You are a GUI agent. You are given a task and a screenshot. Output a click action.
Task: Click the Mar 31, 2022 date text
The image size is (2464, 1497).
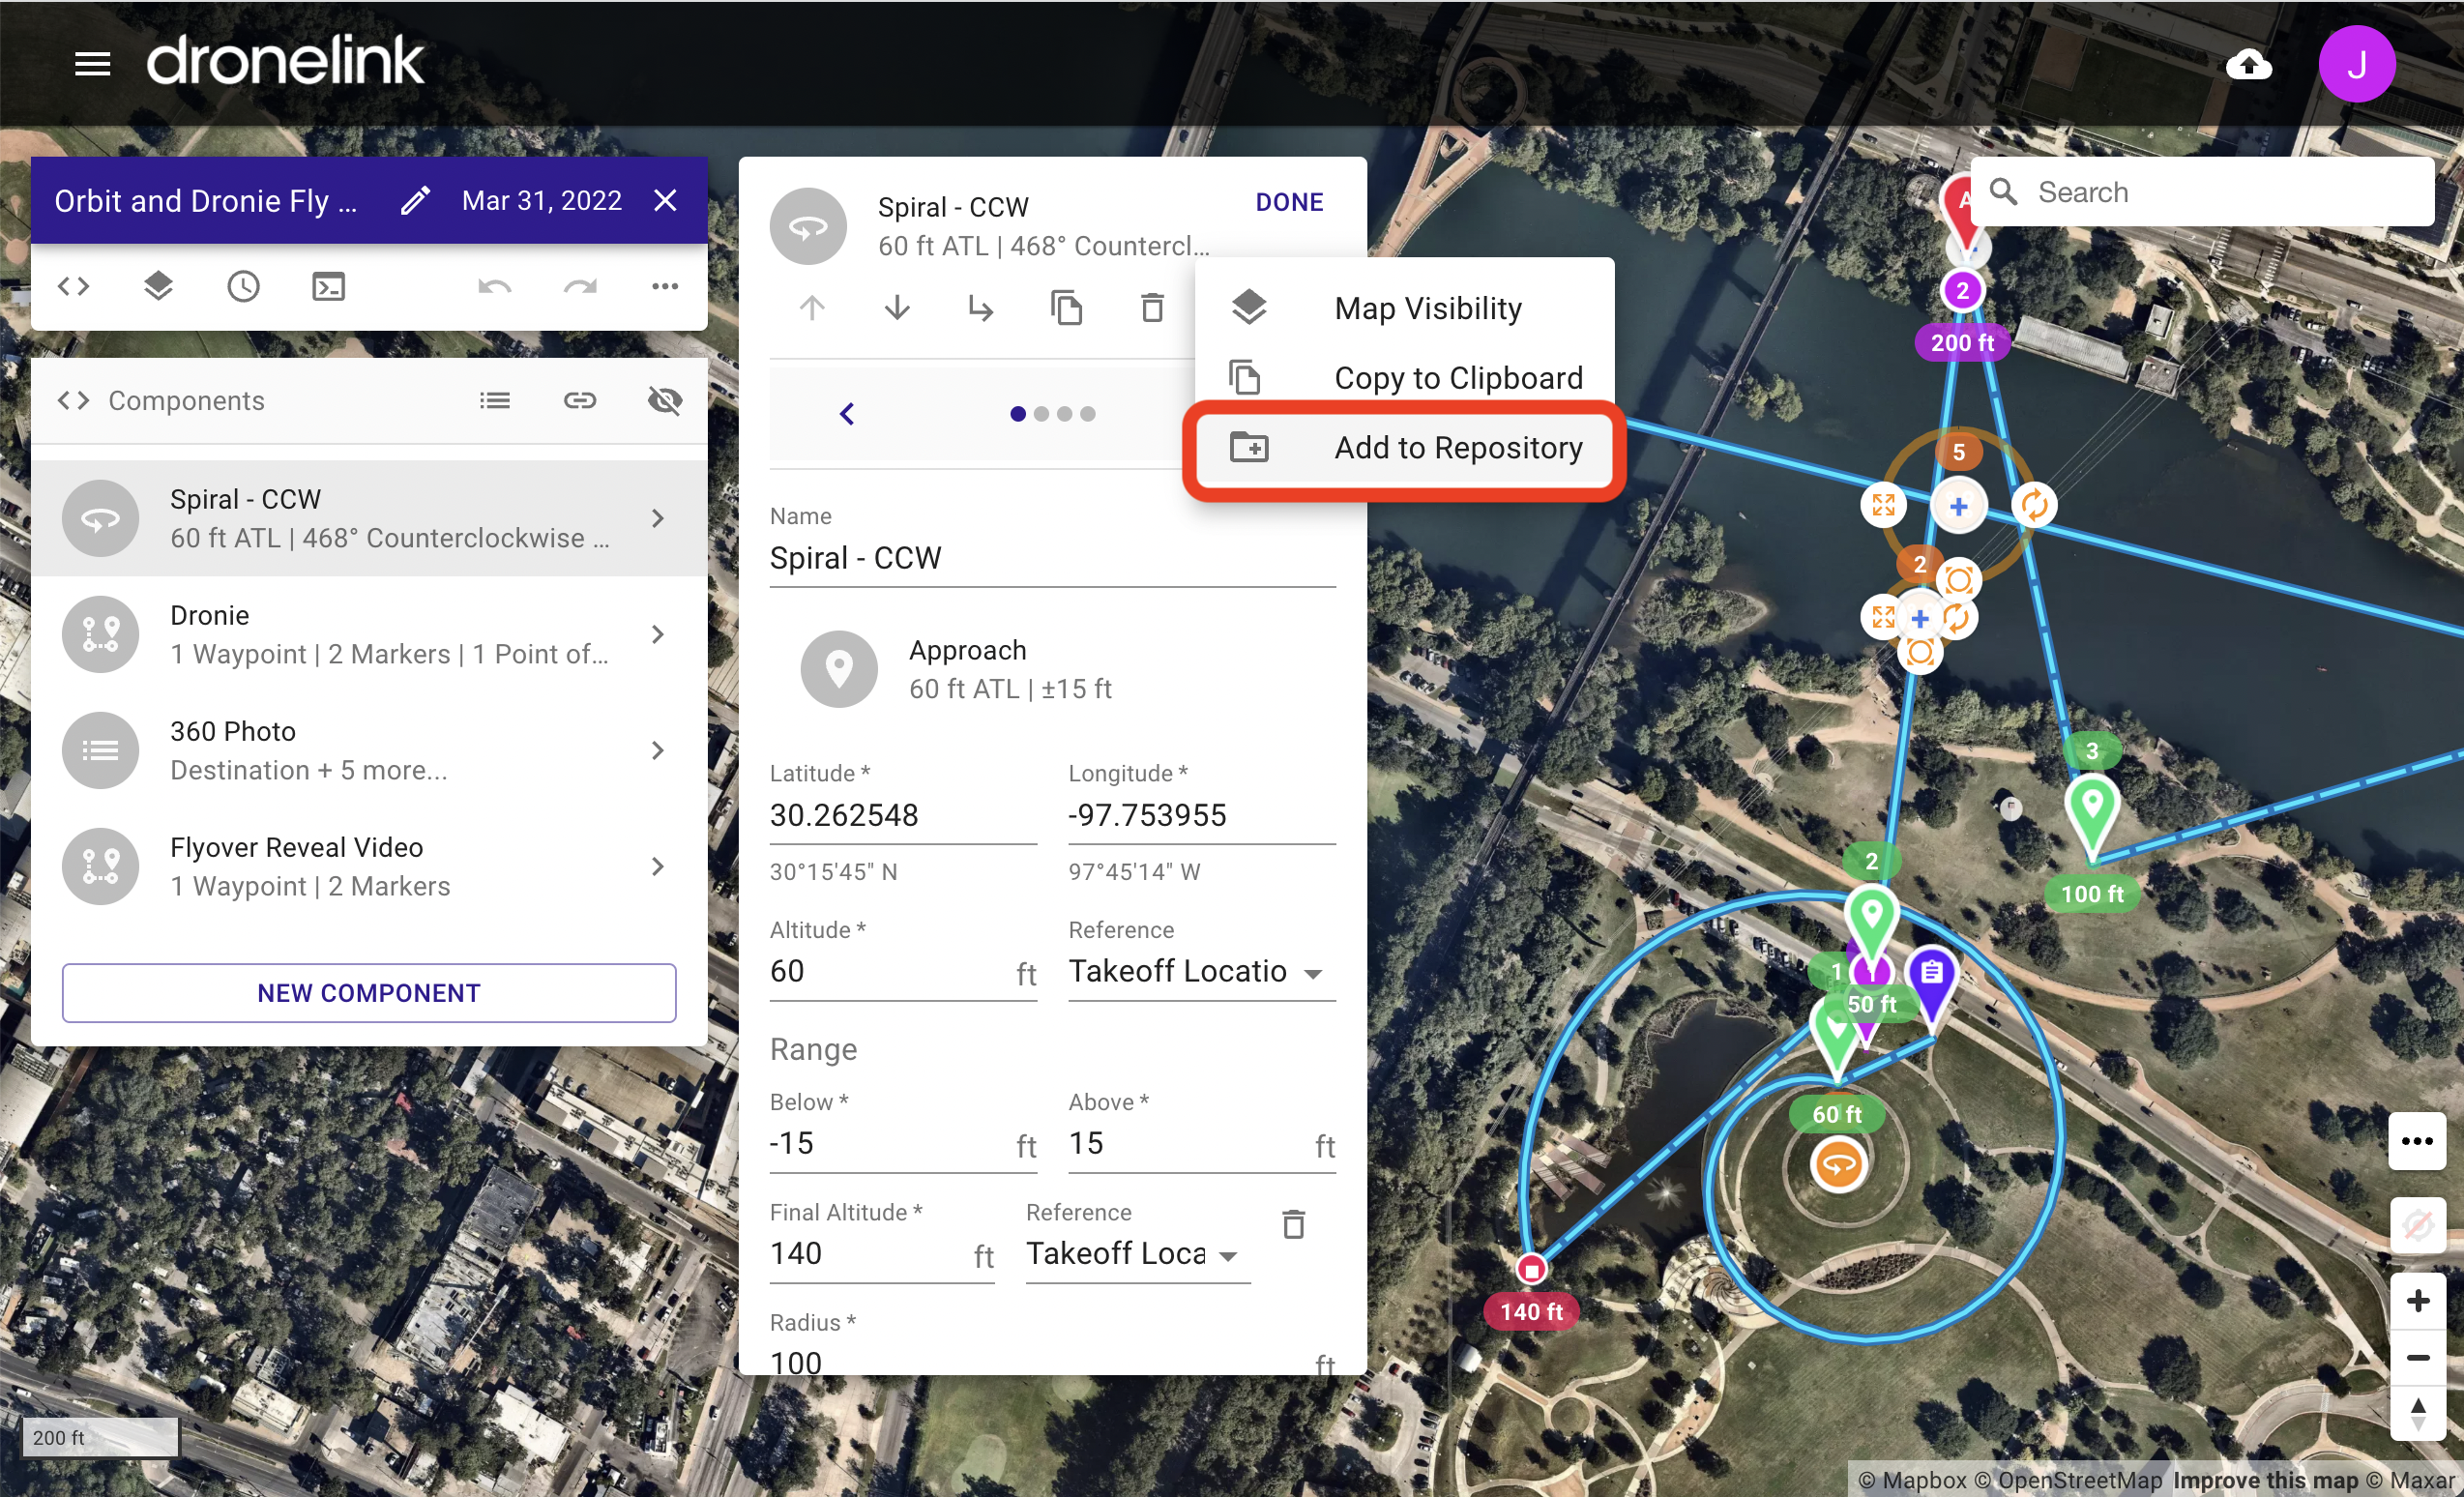coord(541,201)
